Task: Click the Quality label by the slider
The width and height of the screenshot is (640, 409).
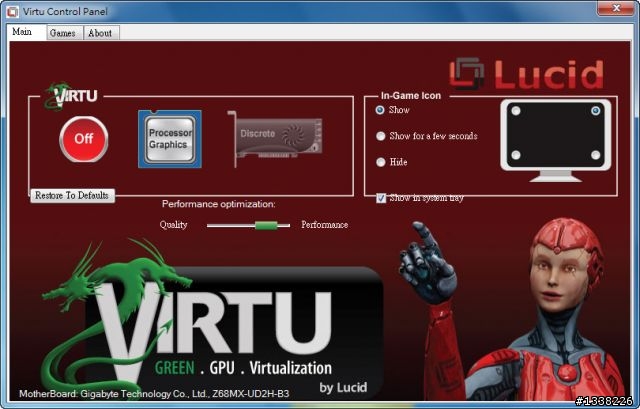Action: tap(173, 225)
